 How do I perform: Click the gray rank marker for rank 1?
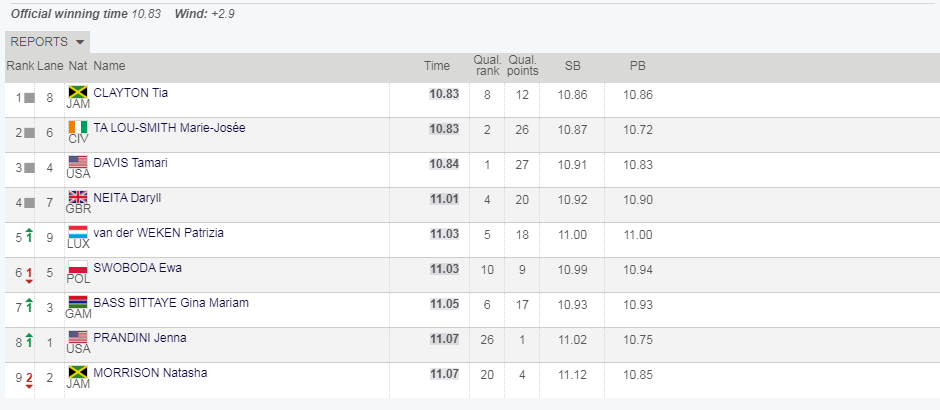(x=30, y=98)
